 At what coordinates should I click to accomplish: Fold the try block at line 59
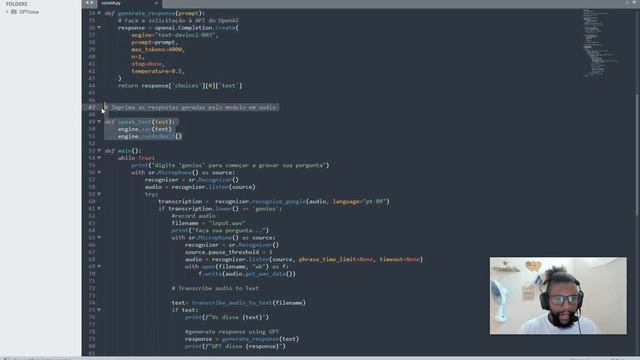(x=99, y=194)
